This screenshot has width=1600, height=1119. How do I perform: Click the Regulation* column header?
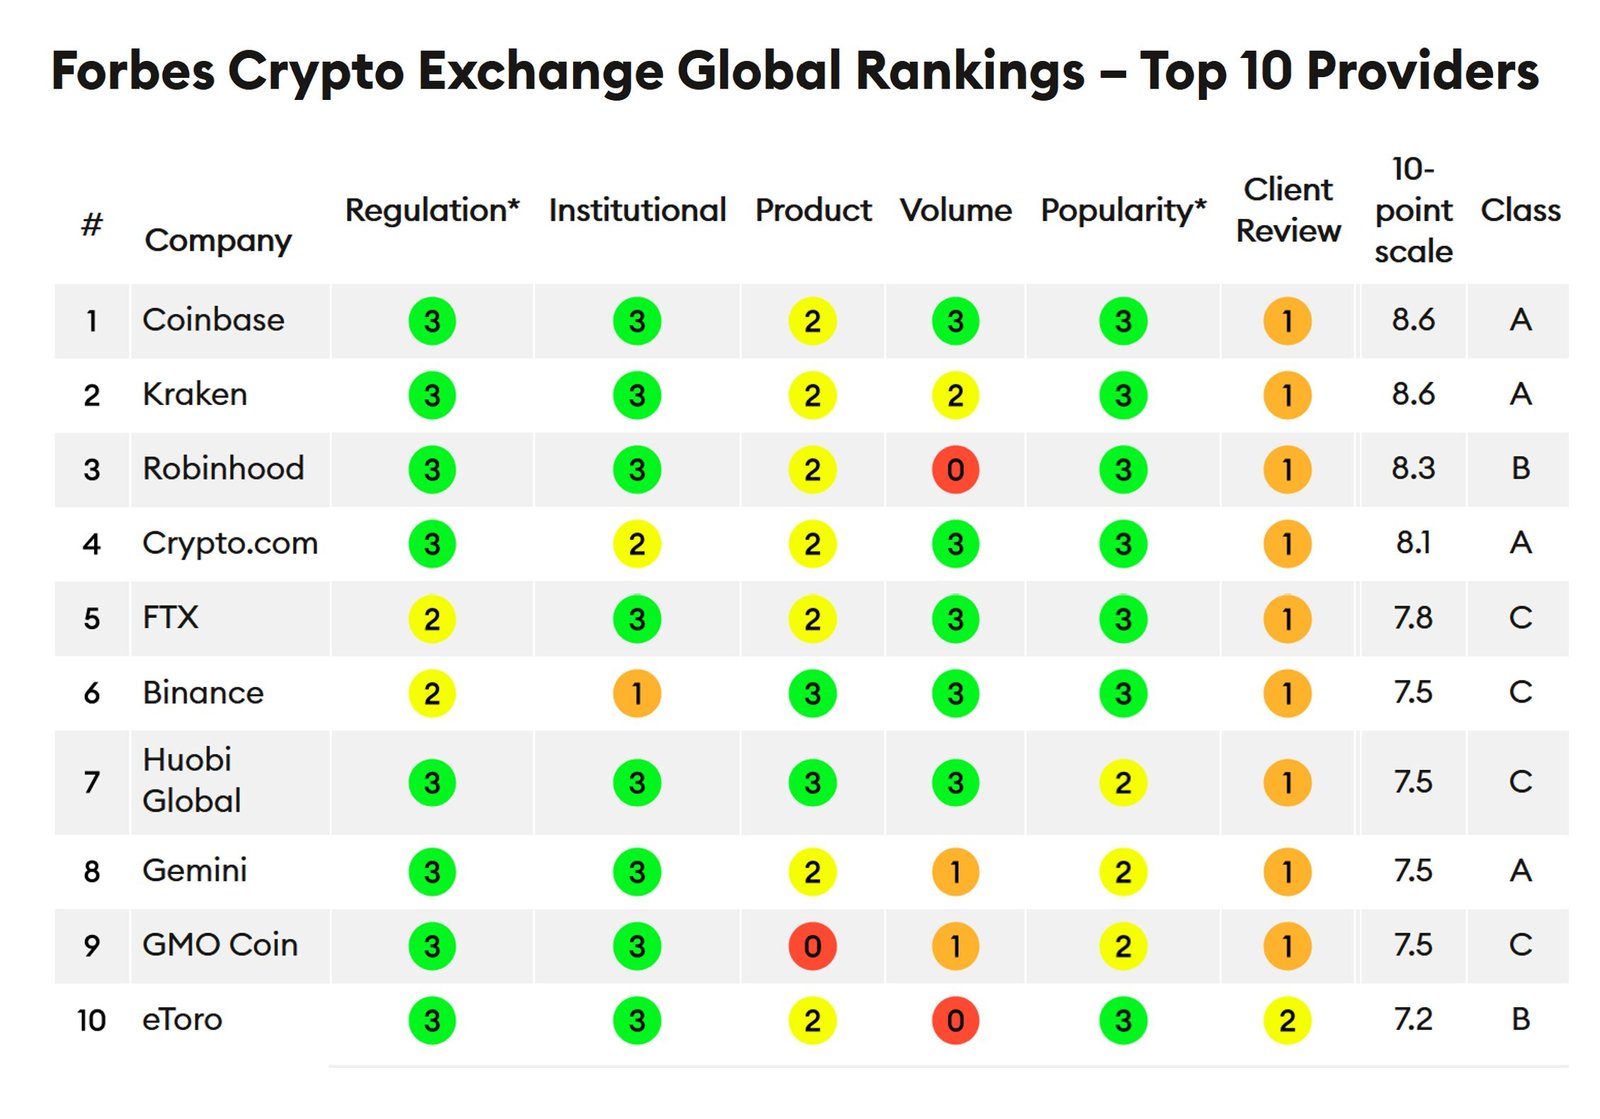[432, 210]
